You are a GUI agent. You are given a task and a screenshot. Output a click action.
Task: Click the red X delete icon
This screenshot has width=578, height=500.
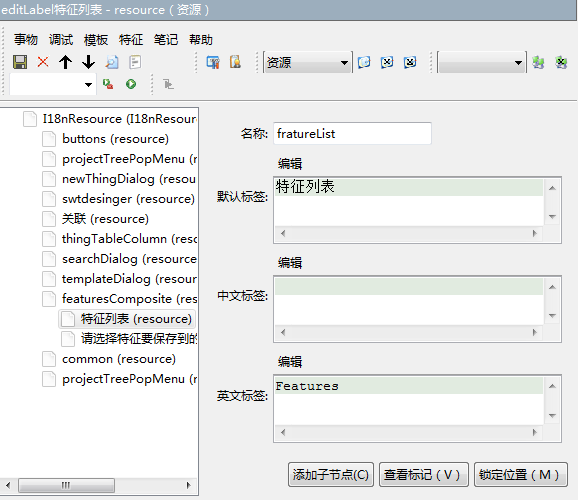pos(43,62)
